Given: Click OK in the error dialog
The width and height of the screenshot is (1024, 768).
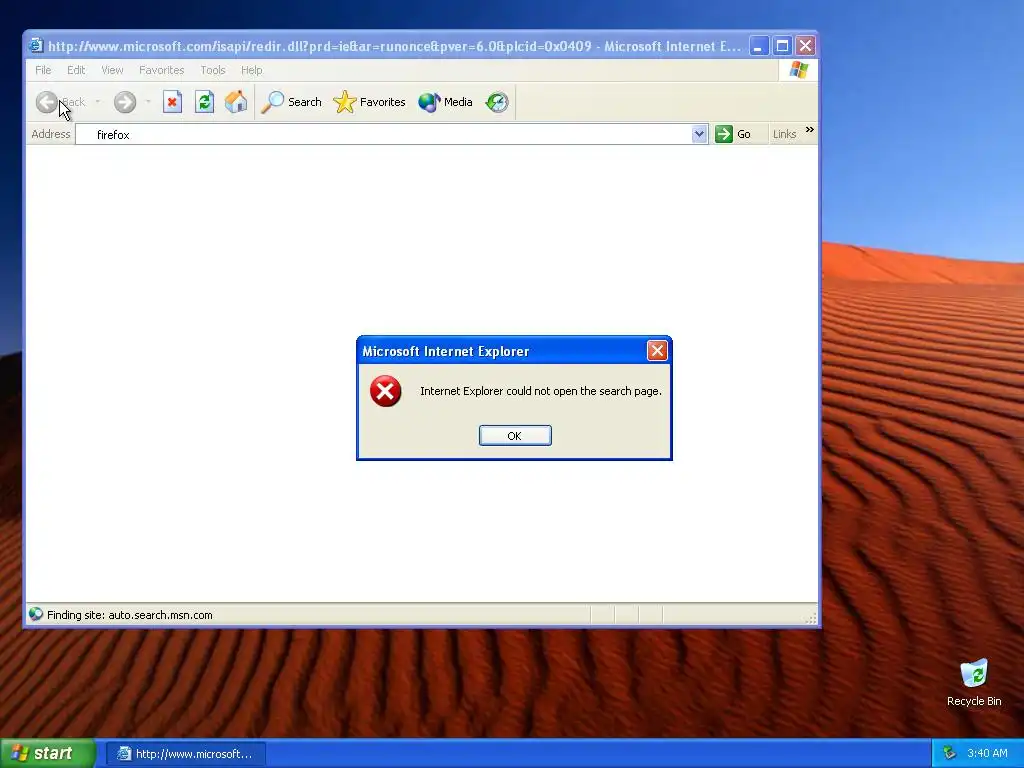Looking at the screenshot, I should pos(515,436).
